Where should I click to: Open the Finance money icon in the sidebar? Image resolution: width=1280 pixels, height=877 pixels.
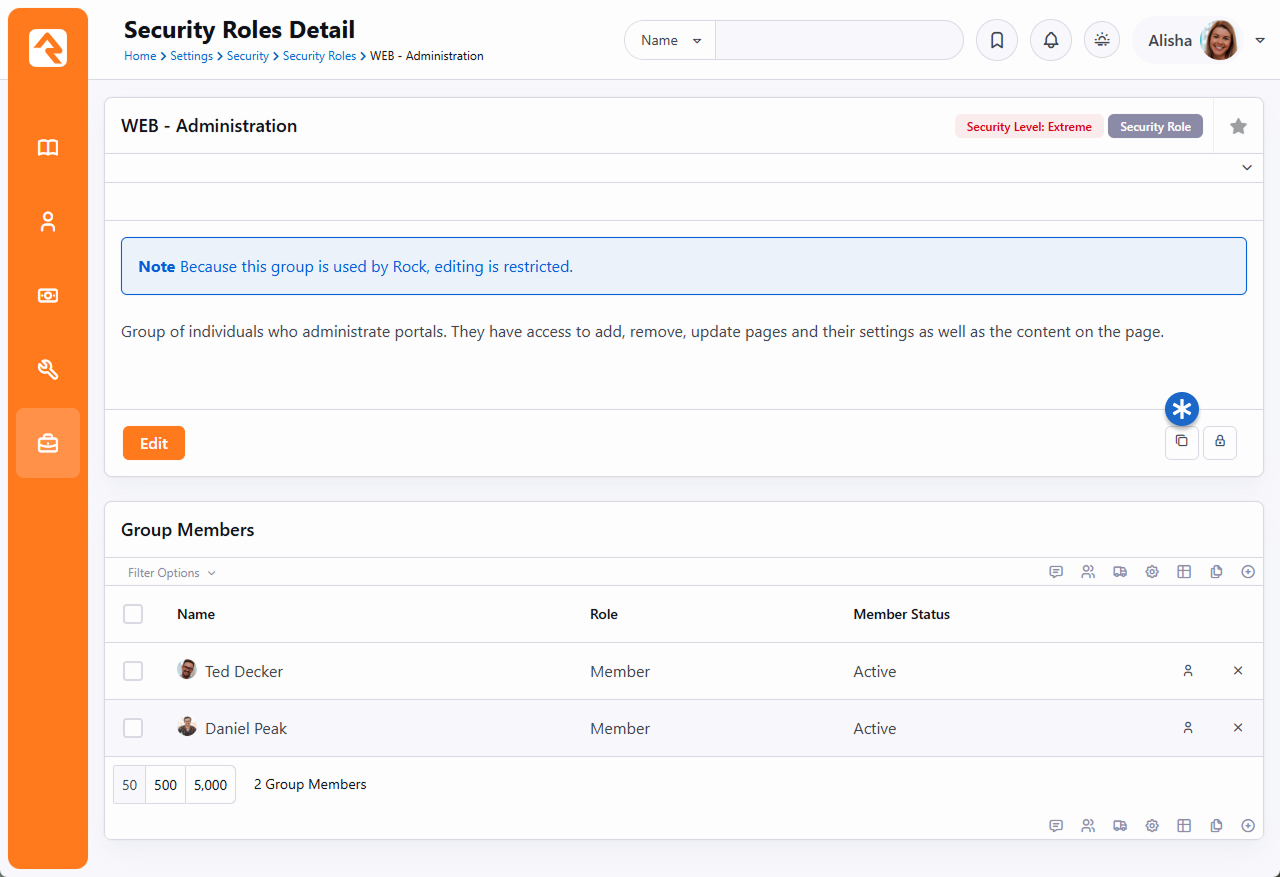coord(48,296)
